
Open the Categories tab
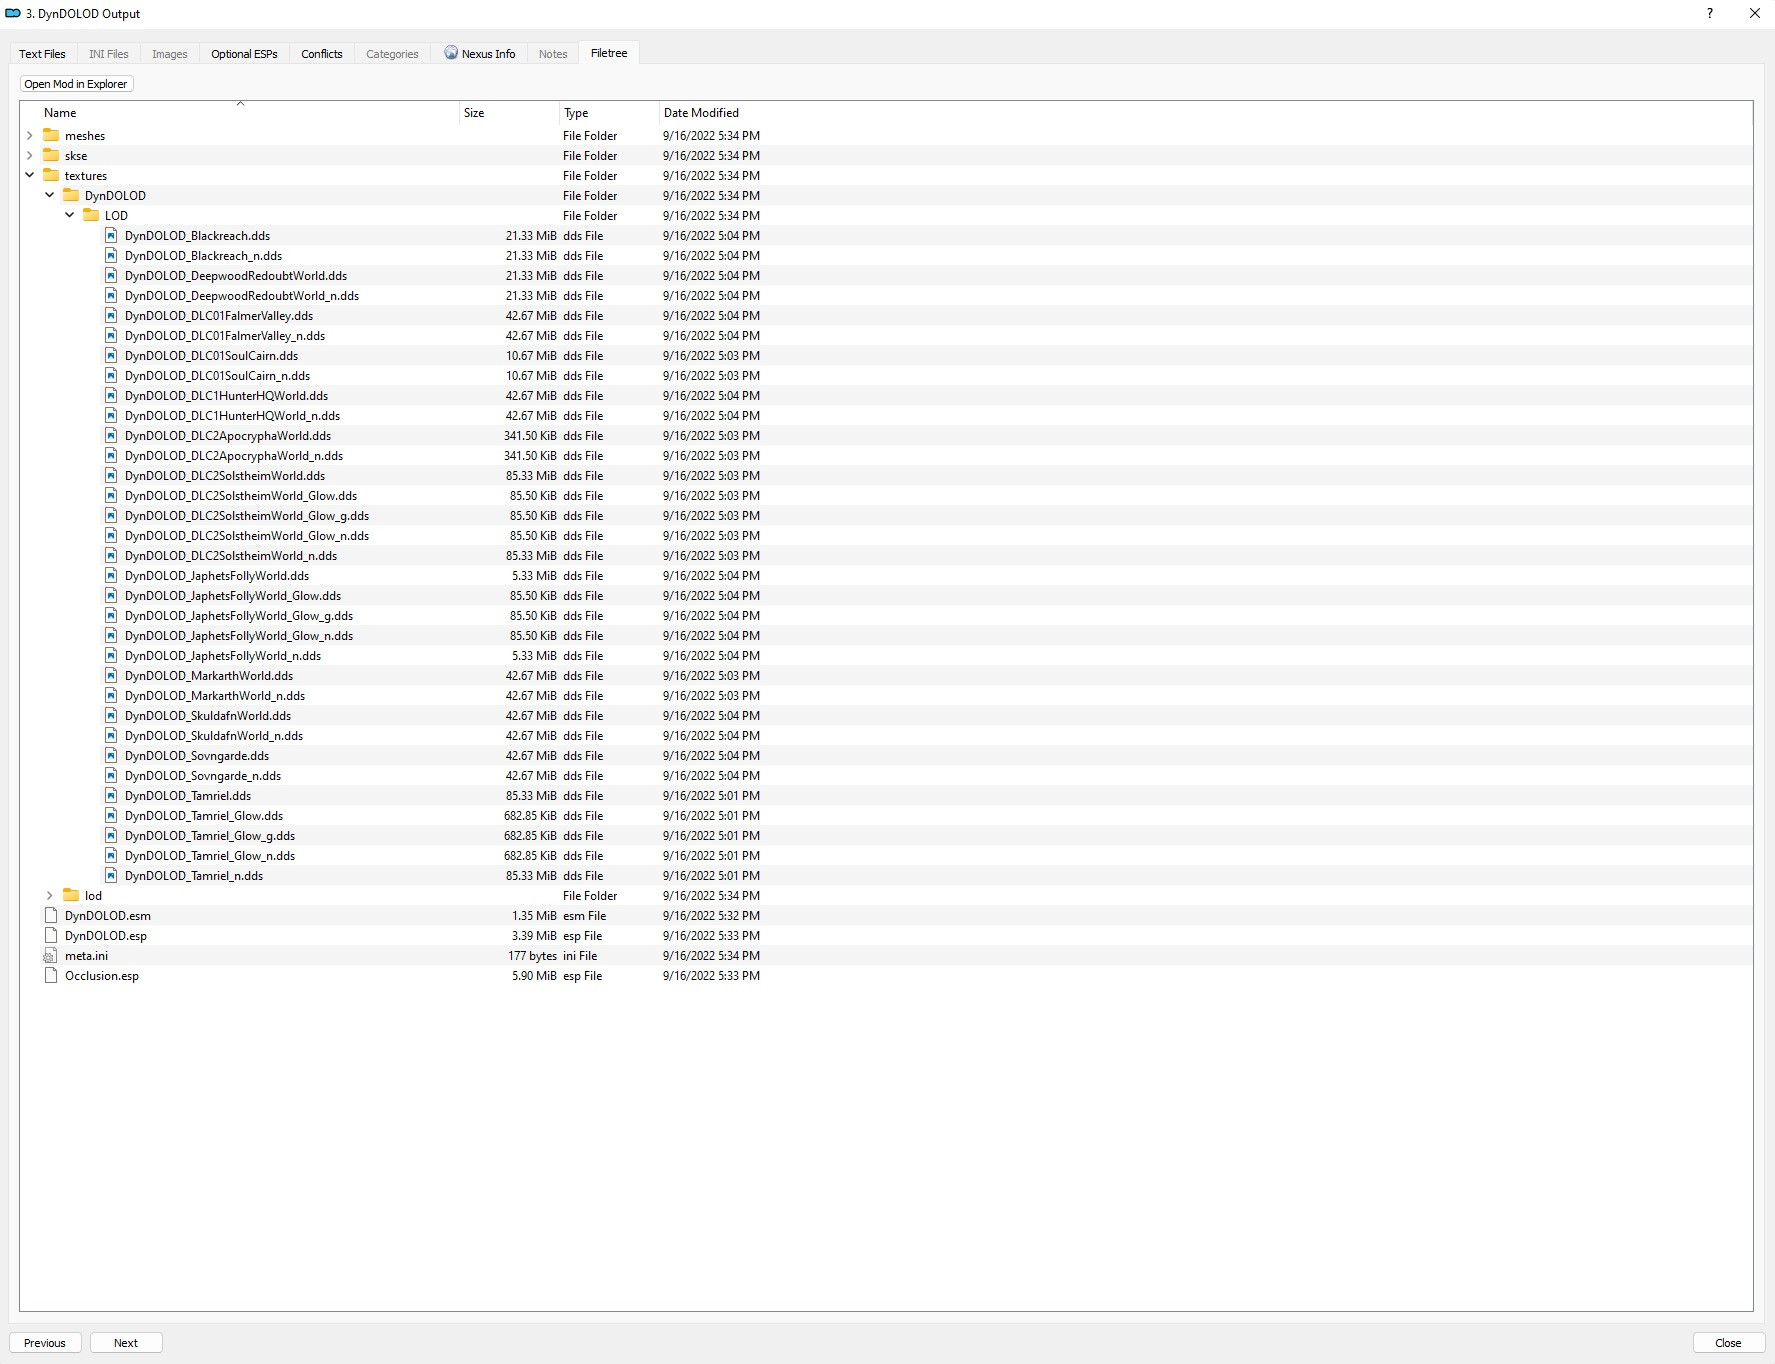point(392,54)
